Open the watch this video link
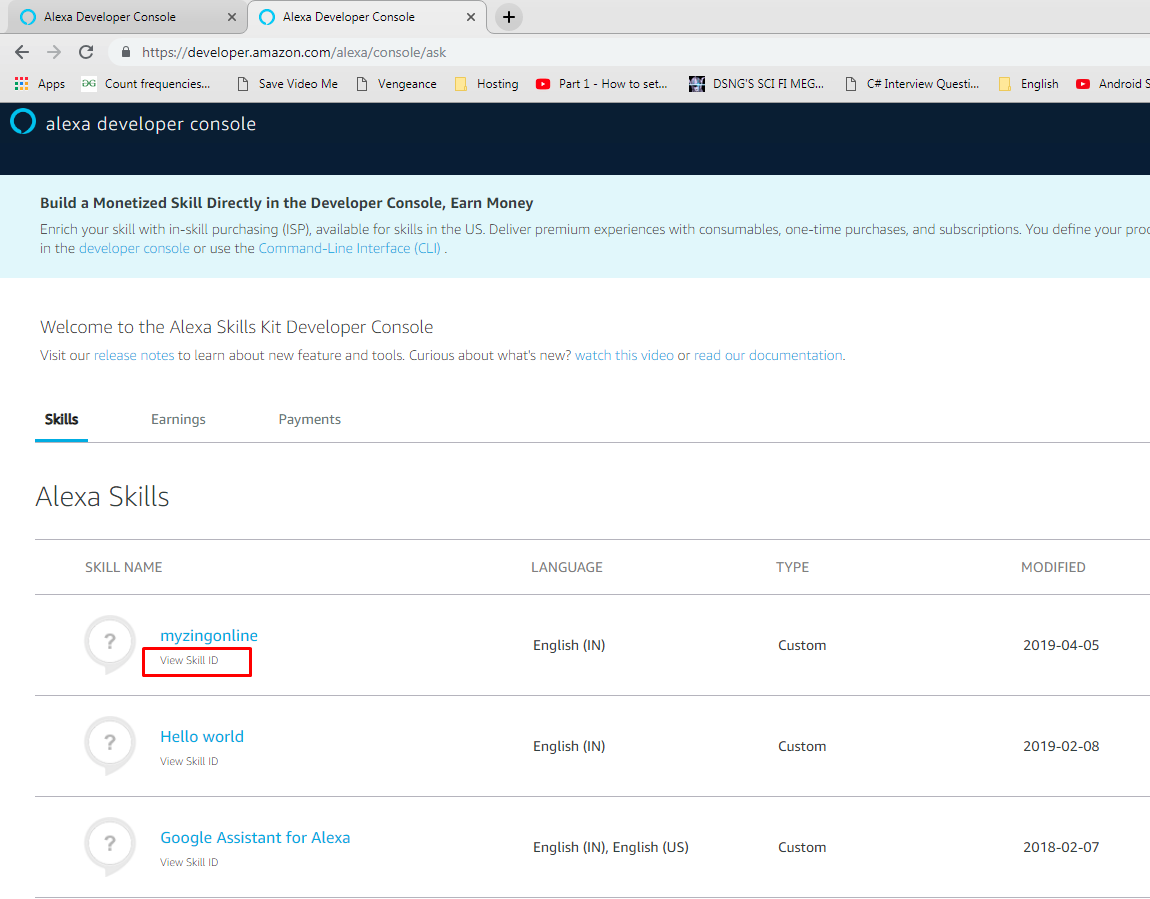Image resolution: width=1150 pixels, height=899 pixels. [624, 355]
